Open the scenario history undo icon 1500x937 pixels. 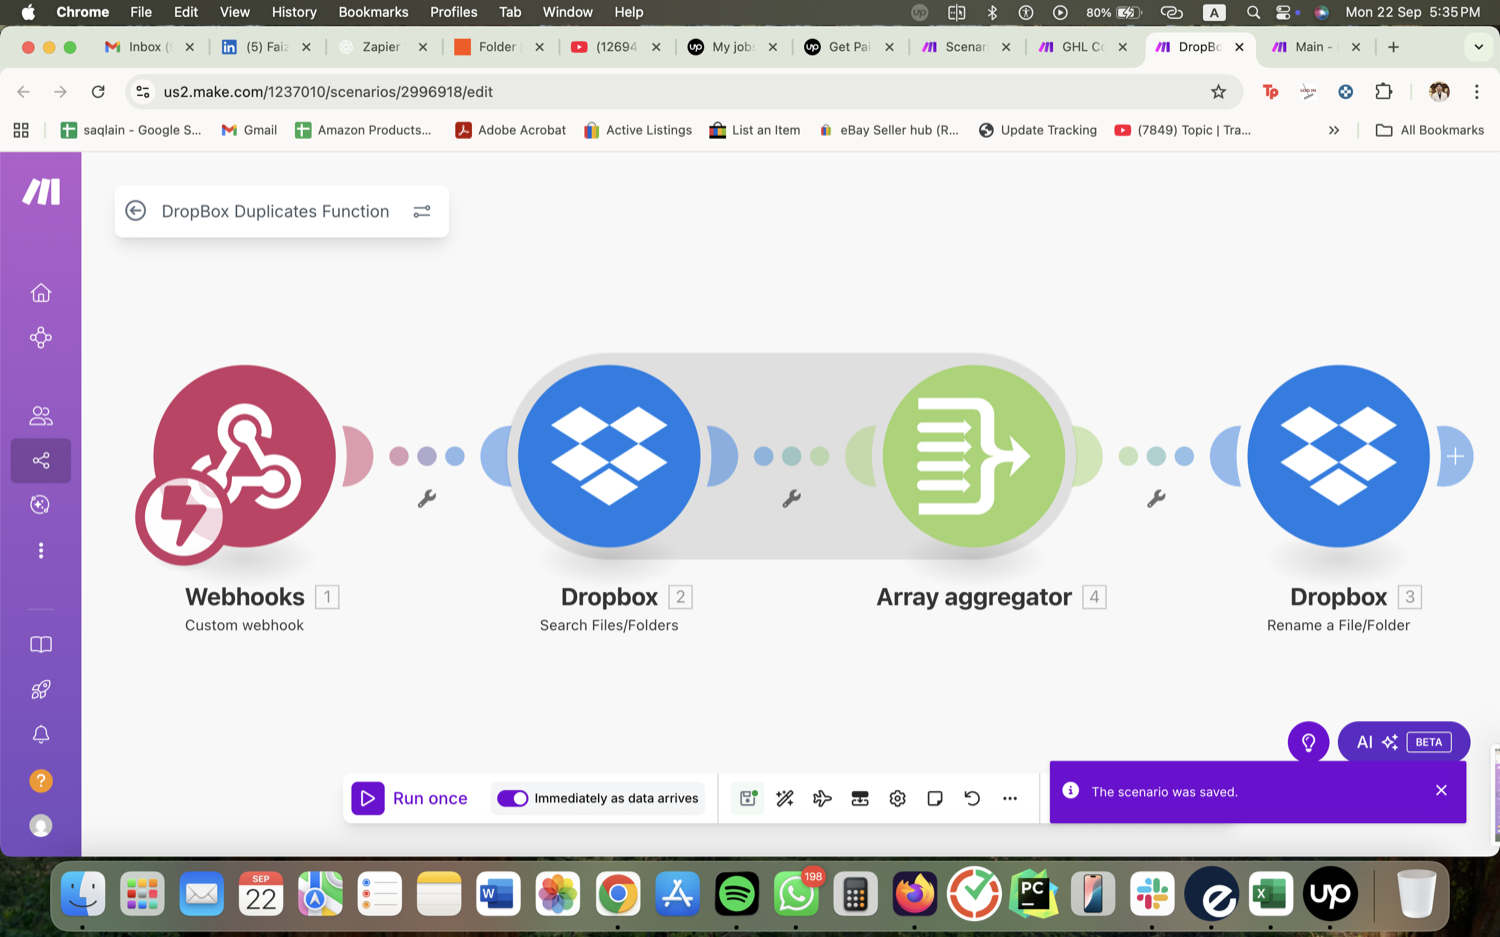pyautogui.click(x=972, y=798)
